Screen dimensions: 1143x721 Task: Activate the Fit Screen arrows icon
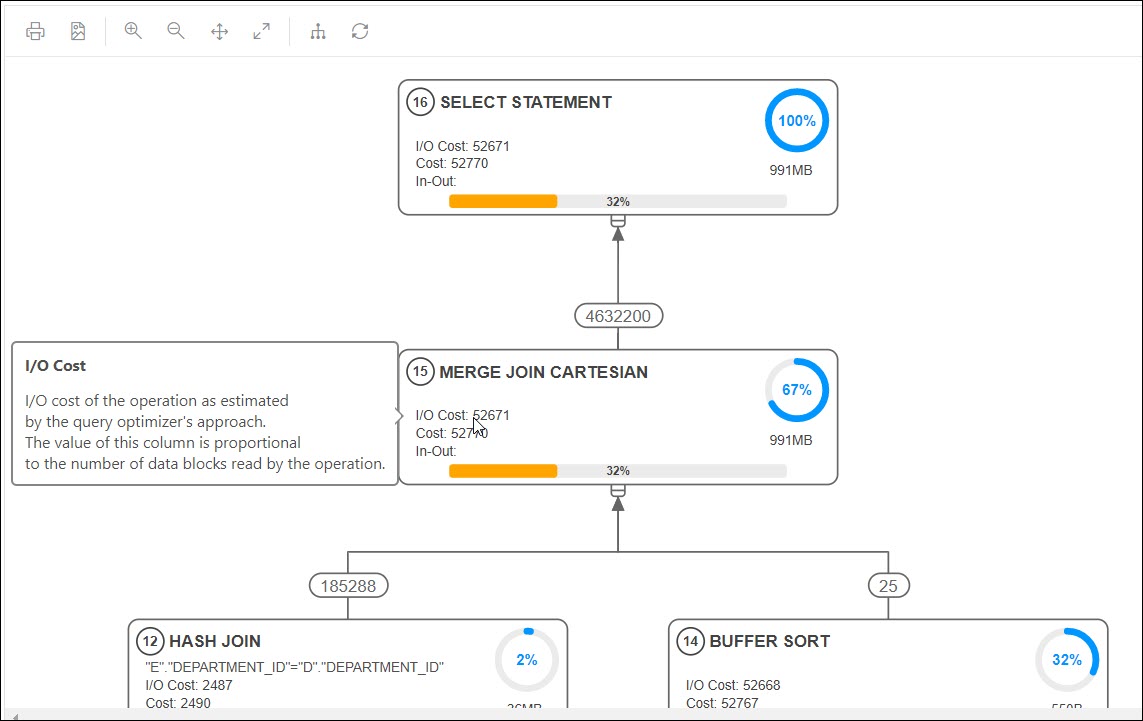coord(219,31)
